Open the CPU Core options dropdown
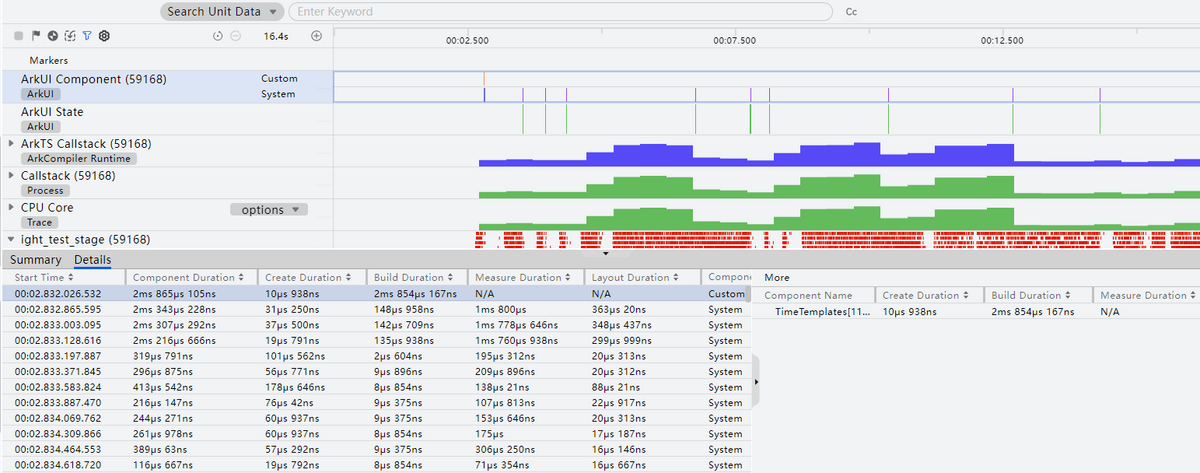Viewport: 1200px width, 473px height. click(x=269, y=210)
